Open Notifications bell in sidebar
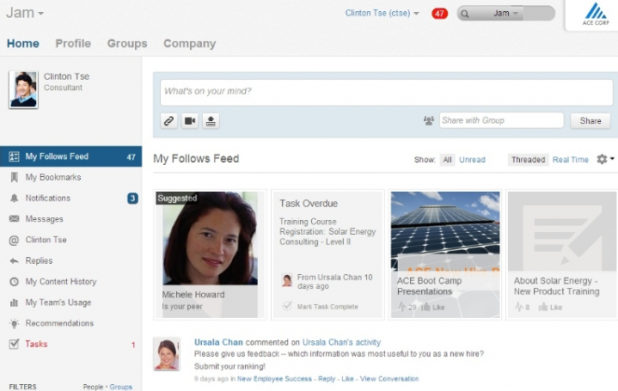 point(14,198)
